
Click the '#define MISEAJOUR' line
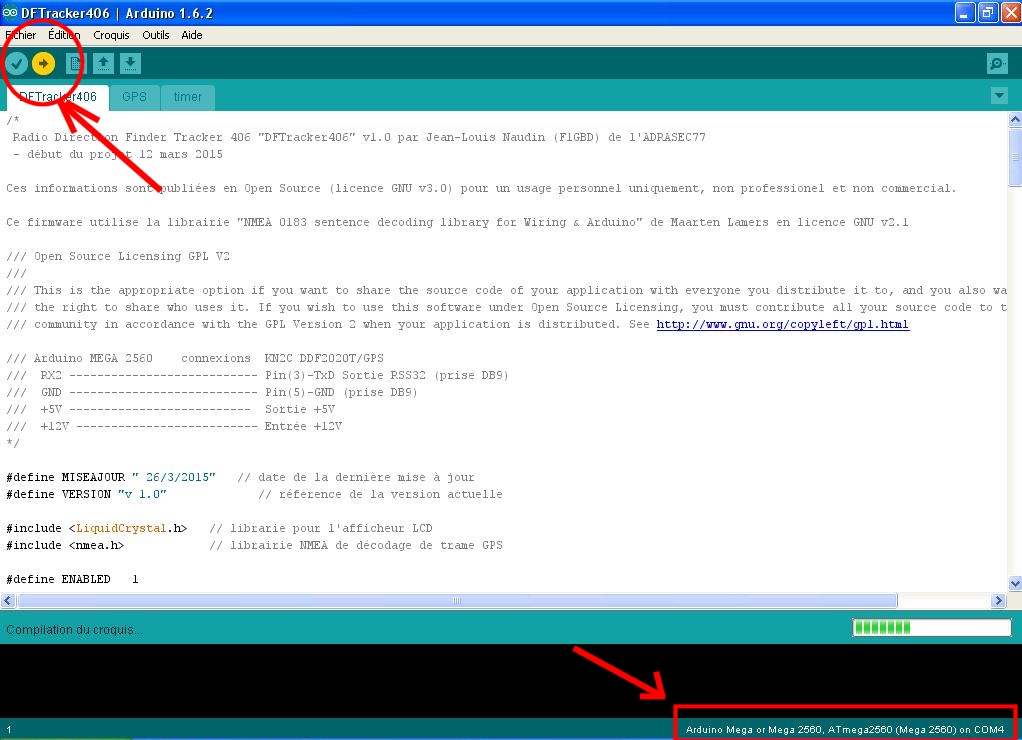pyautogui.click(x=241, y=477)
